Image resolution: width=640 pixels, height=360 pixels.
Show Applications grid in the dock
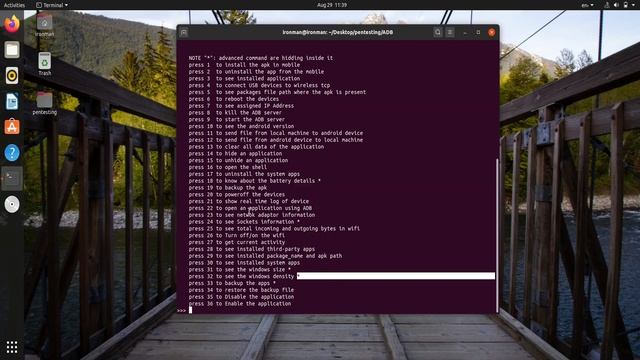12,347
